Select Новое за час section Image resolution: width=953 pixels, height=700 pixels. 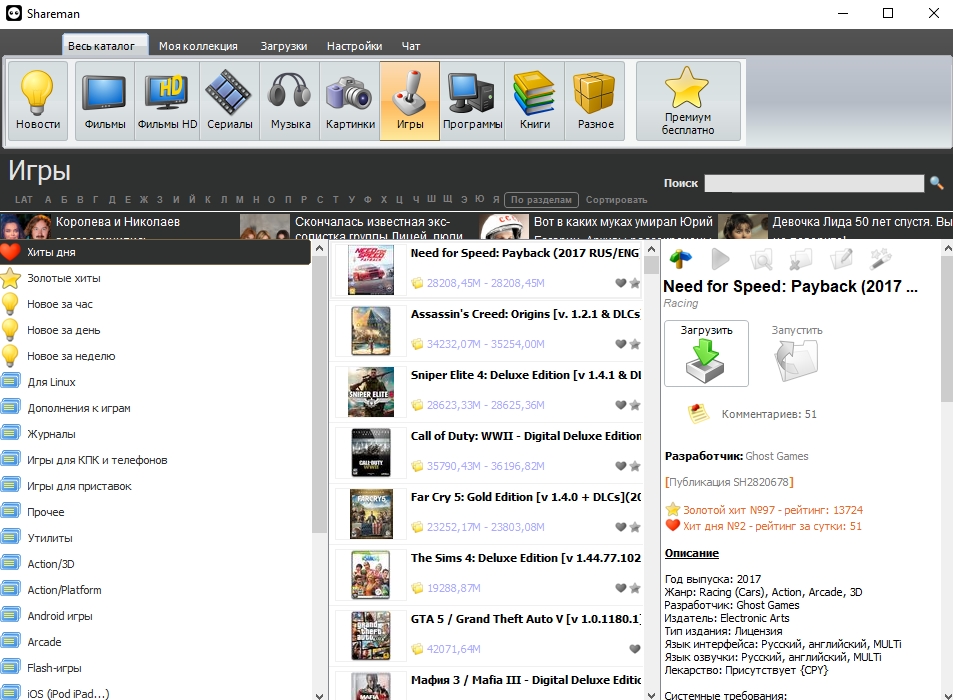click(x=155, y=304)
